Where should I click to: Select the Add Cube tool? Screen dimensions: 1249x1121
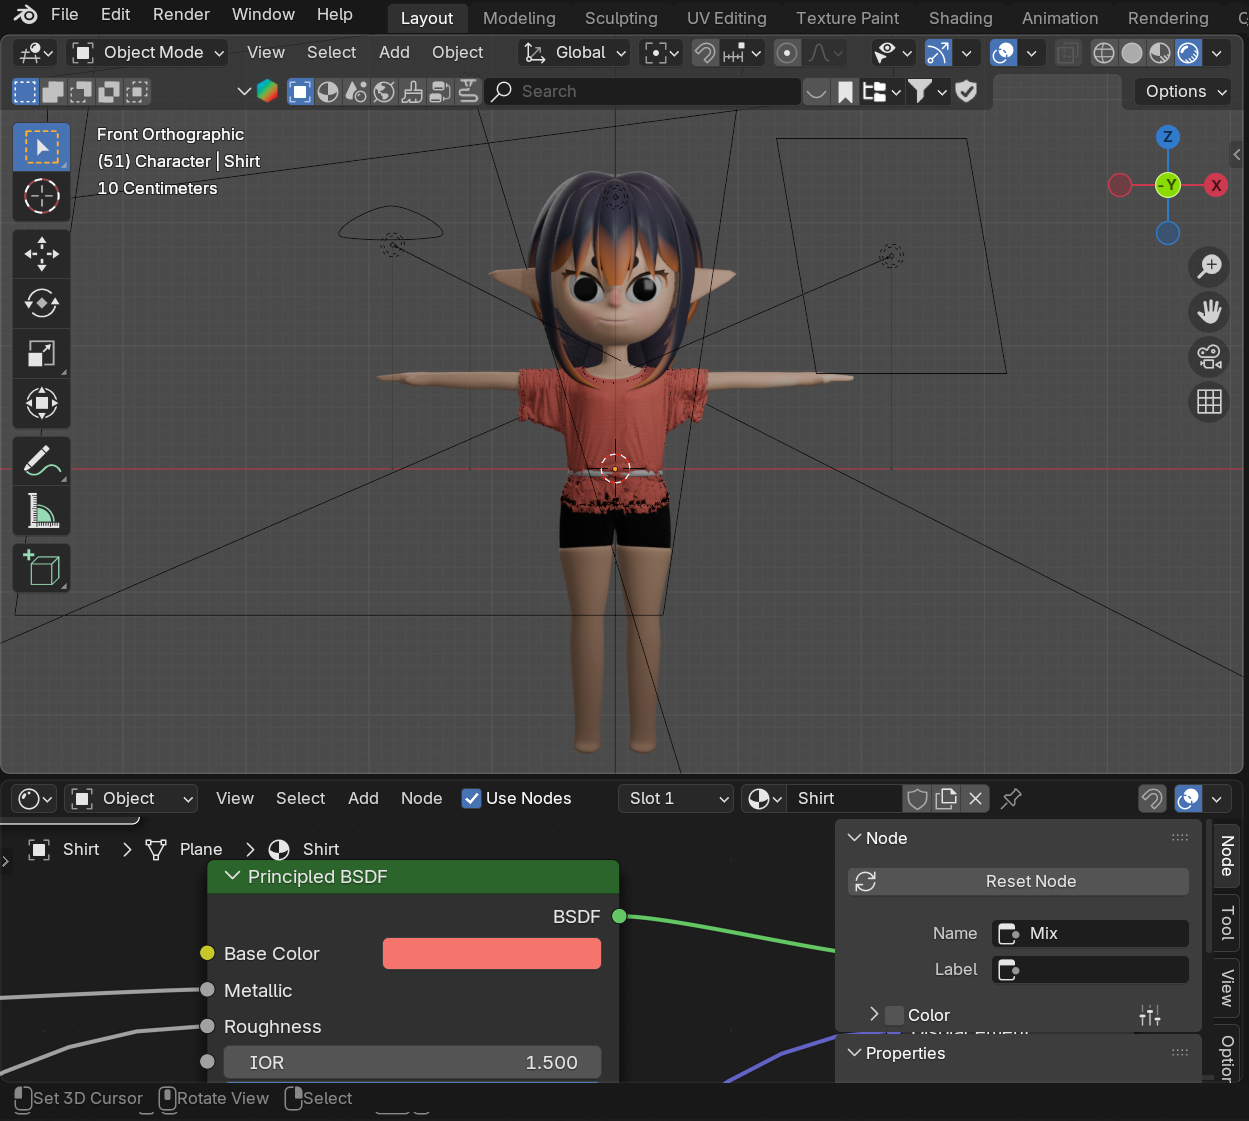(41, 568)
